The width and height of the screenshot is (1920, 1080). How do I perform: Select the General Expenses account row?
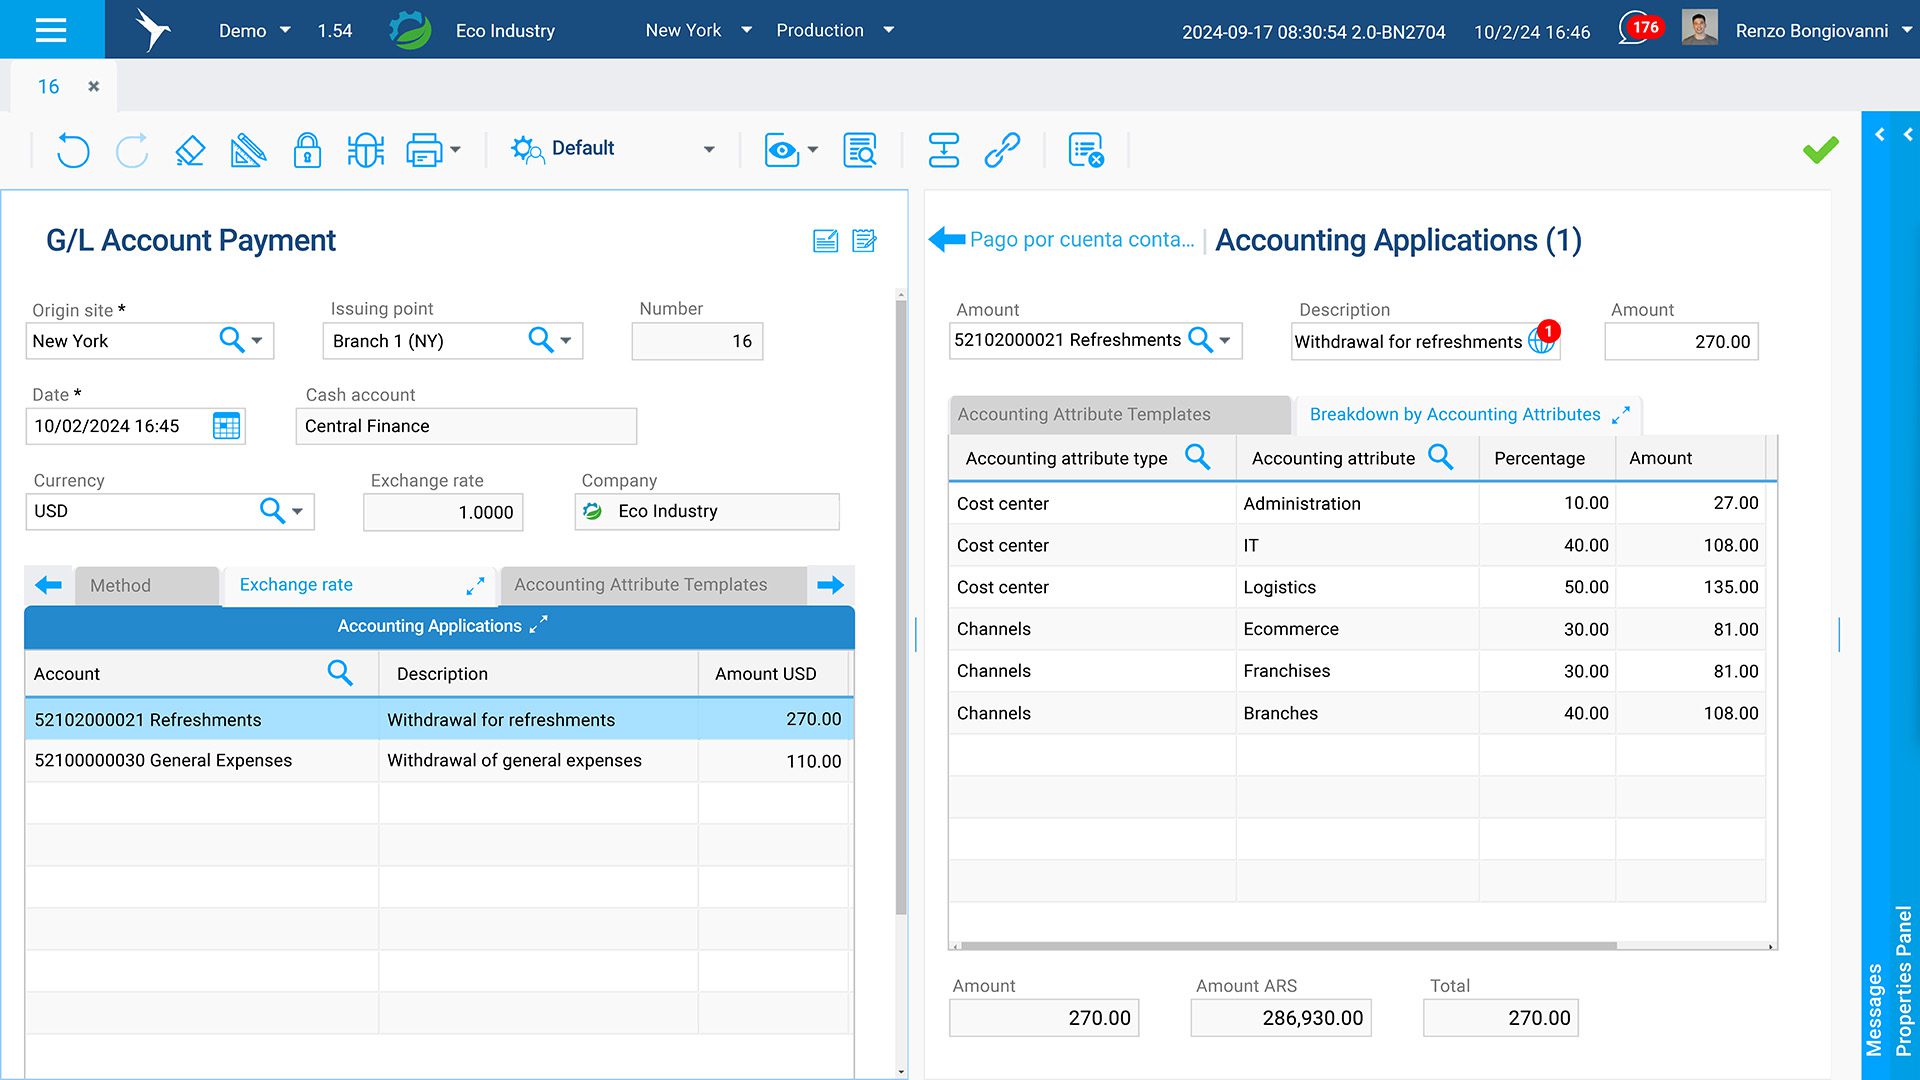pyautogui.click(x=163, y=761)
